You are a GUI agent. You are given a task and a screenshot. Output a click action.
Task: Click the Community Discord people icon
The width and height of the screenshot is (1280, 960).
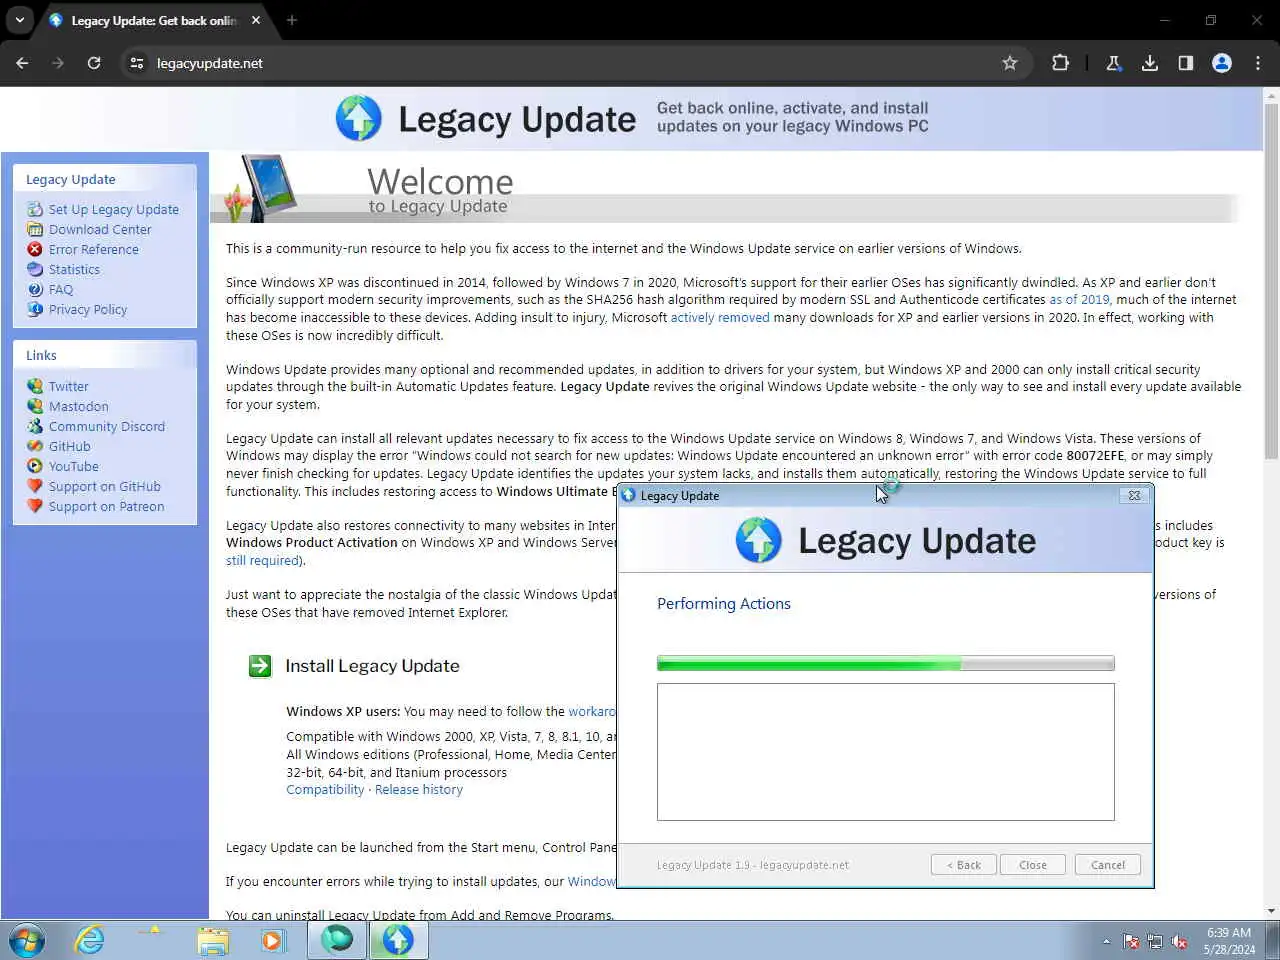pos(35,426)
